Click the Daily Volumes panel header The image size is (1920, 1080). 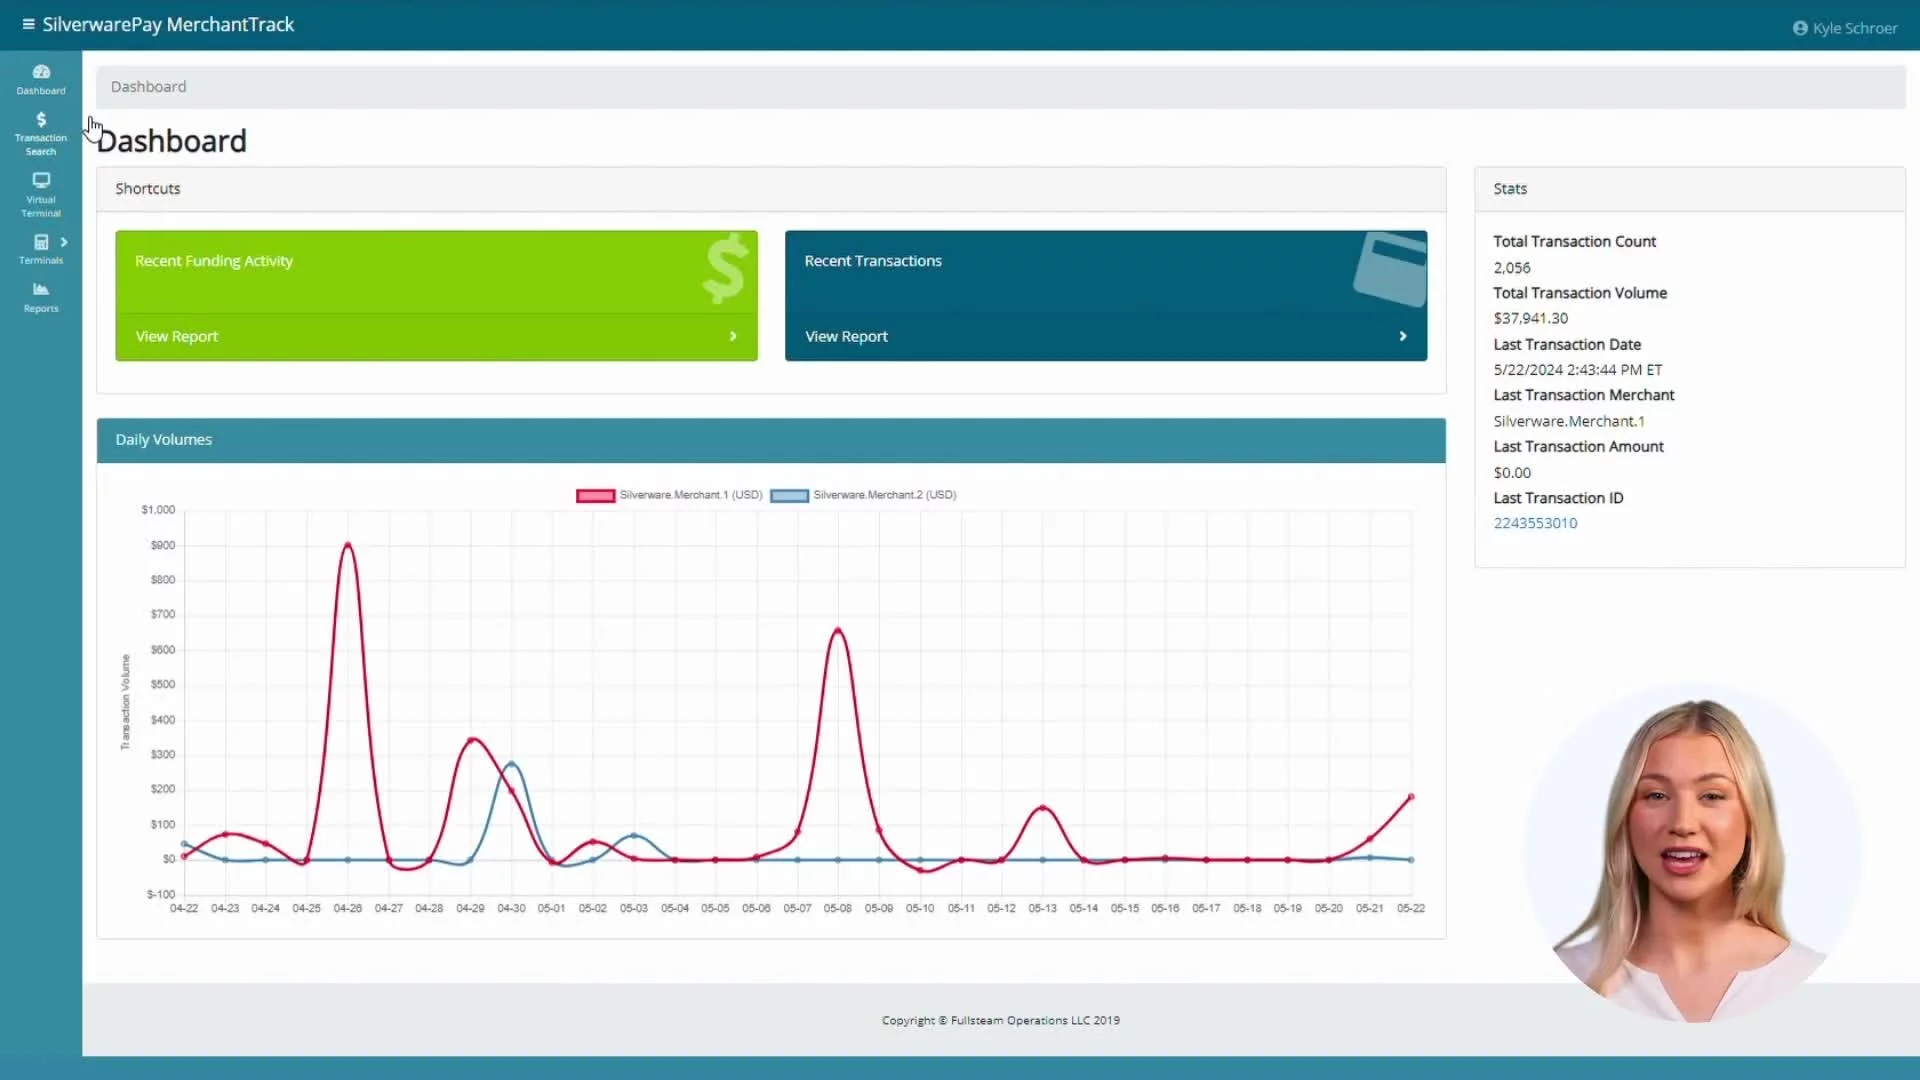pyautogui.click(x=771, y=440)
